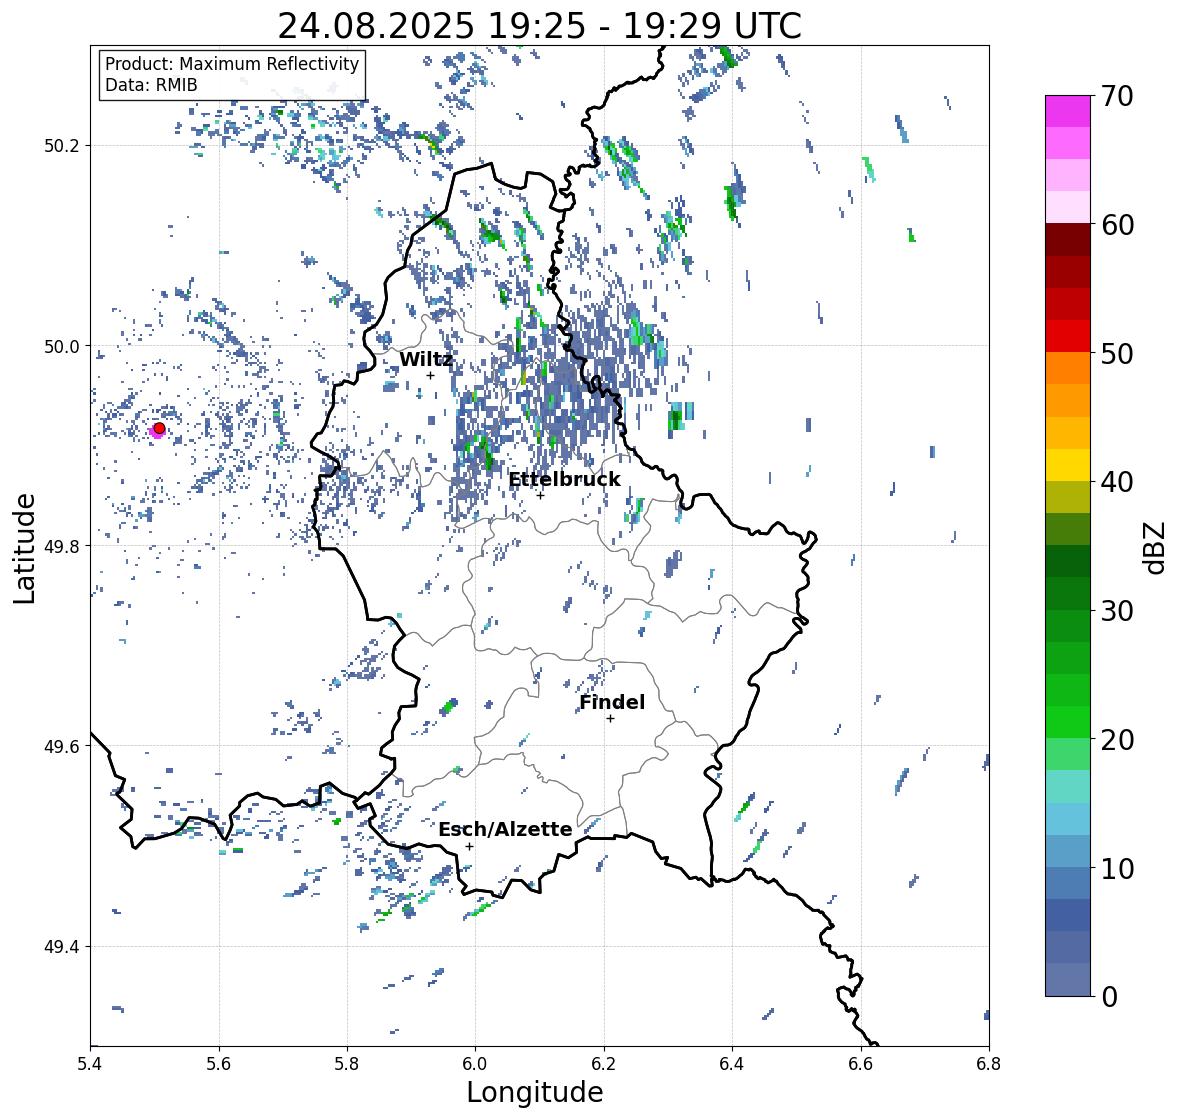Click the 'Product: Maximum Reflectivity' text
Image resolution: width=1179 pixels, height=1117 pixels.
pyautogui.click(x=232, y=64)
